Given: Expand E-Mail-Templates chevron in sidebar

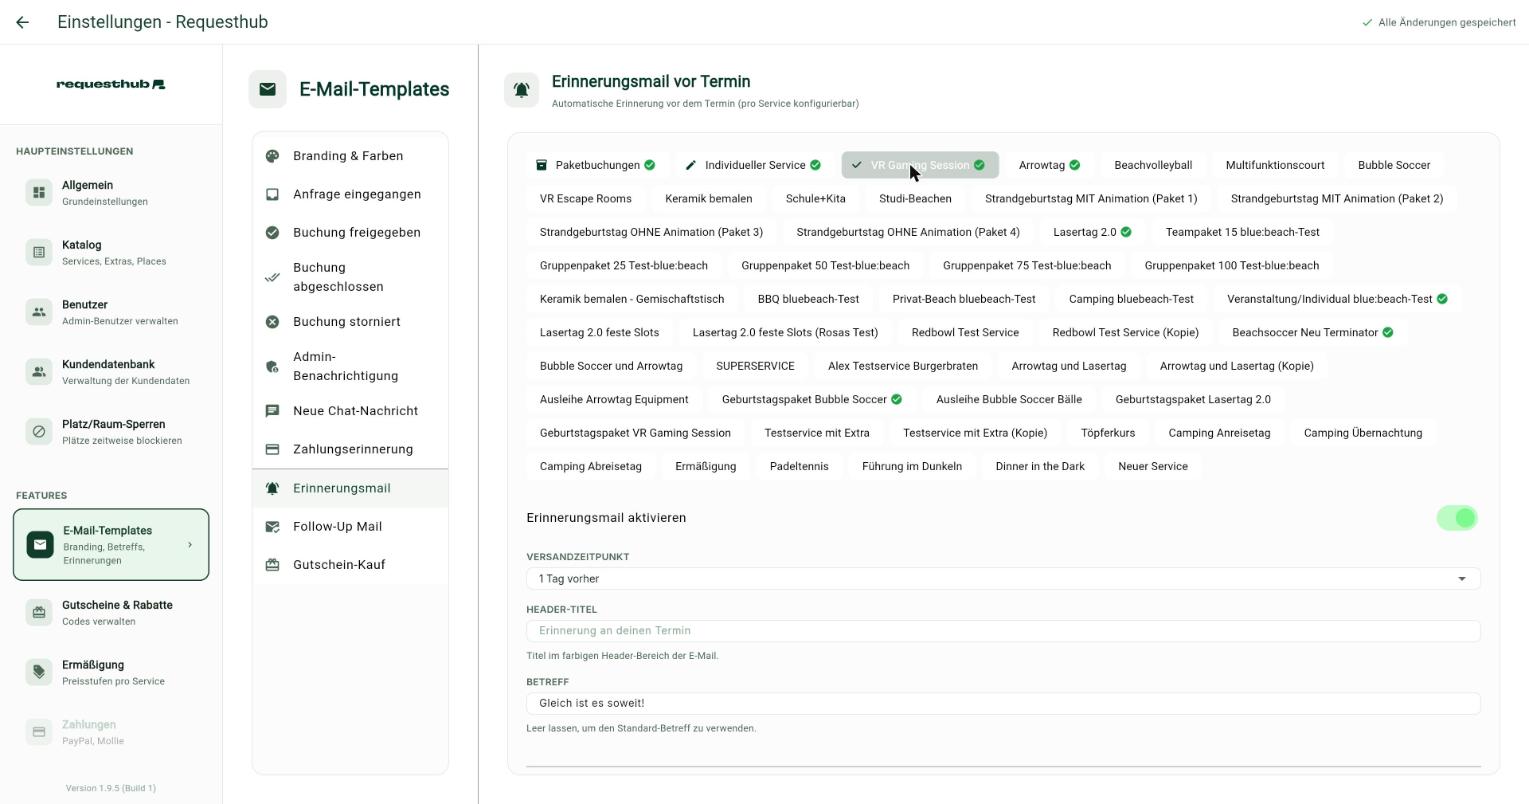Looking at the screenshot, I should (x=190, y=545).
